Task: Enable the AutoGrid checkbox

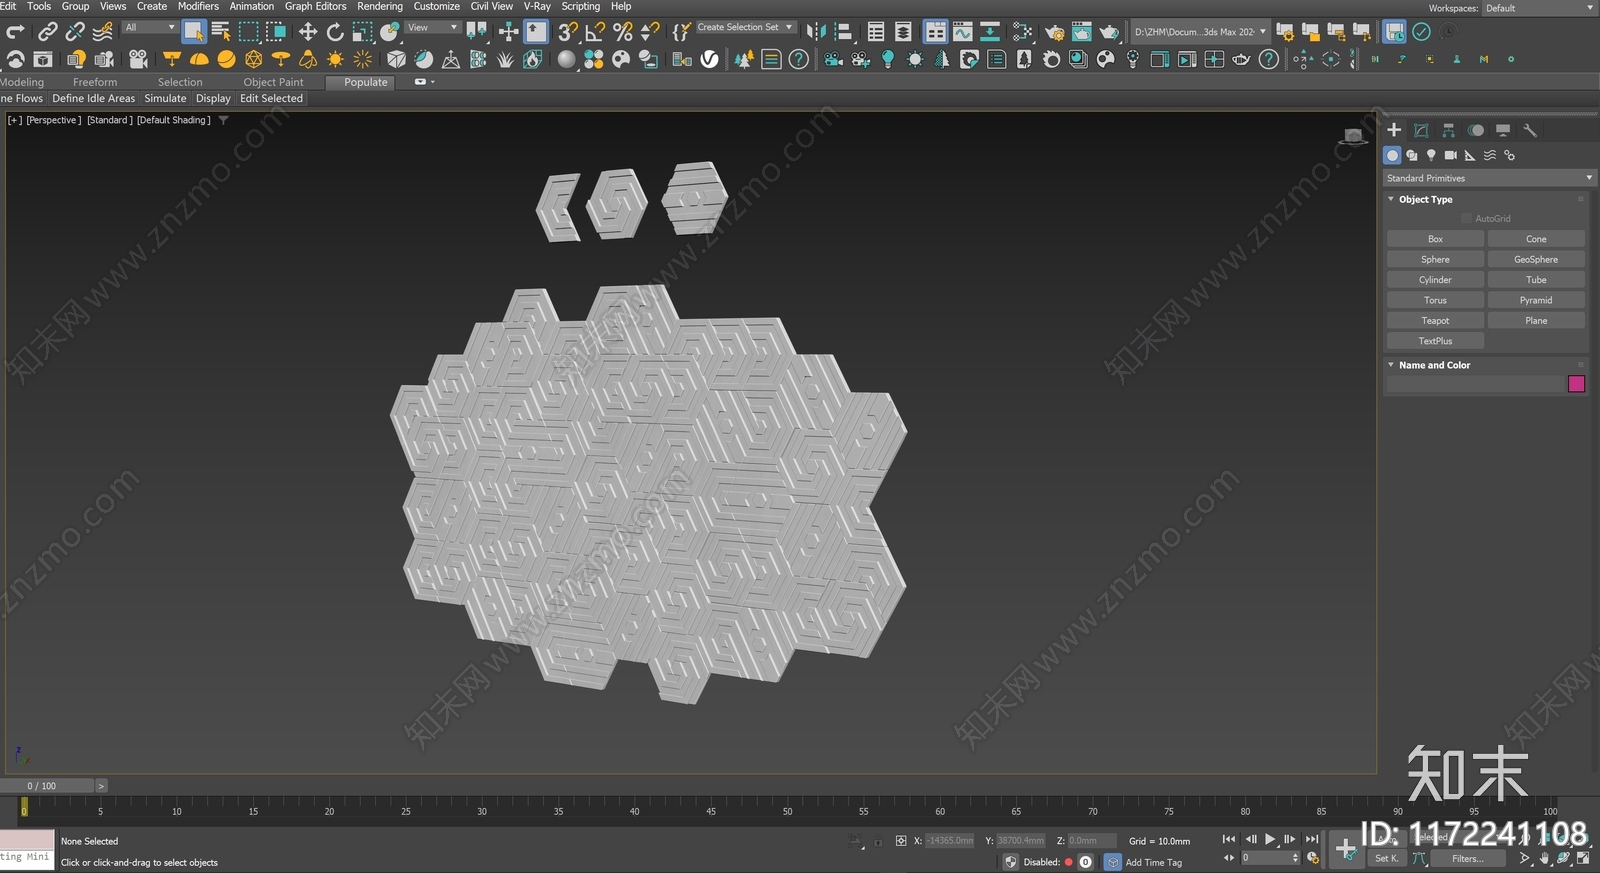Action: click(x=1467, y=218)
